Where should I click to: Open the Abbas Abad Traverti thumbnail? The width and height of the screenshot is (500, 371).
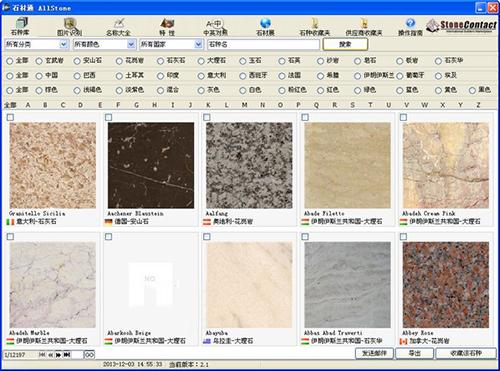pos(348,285)
